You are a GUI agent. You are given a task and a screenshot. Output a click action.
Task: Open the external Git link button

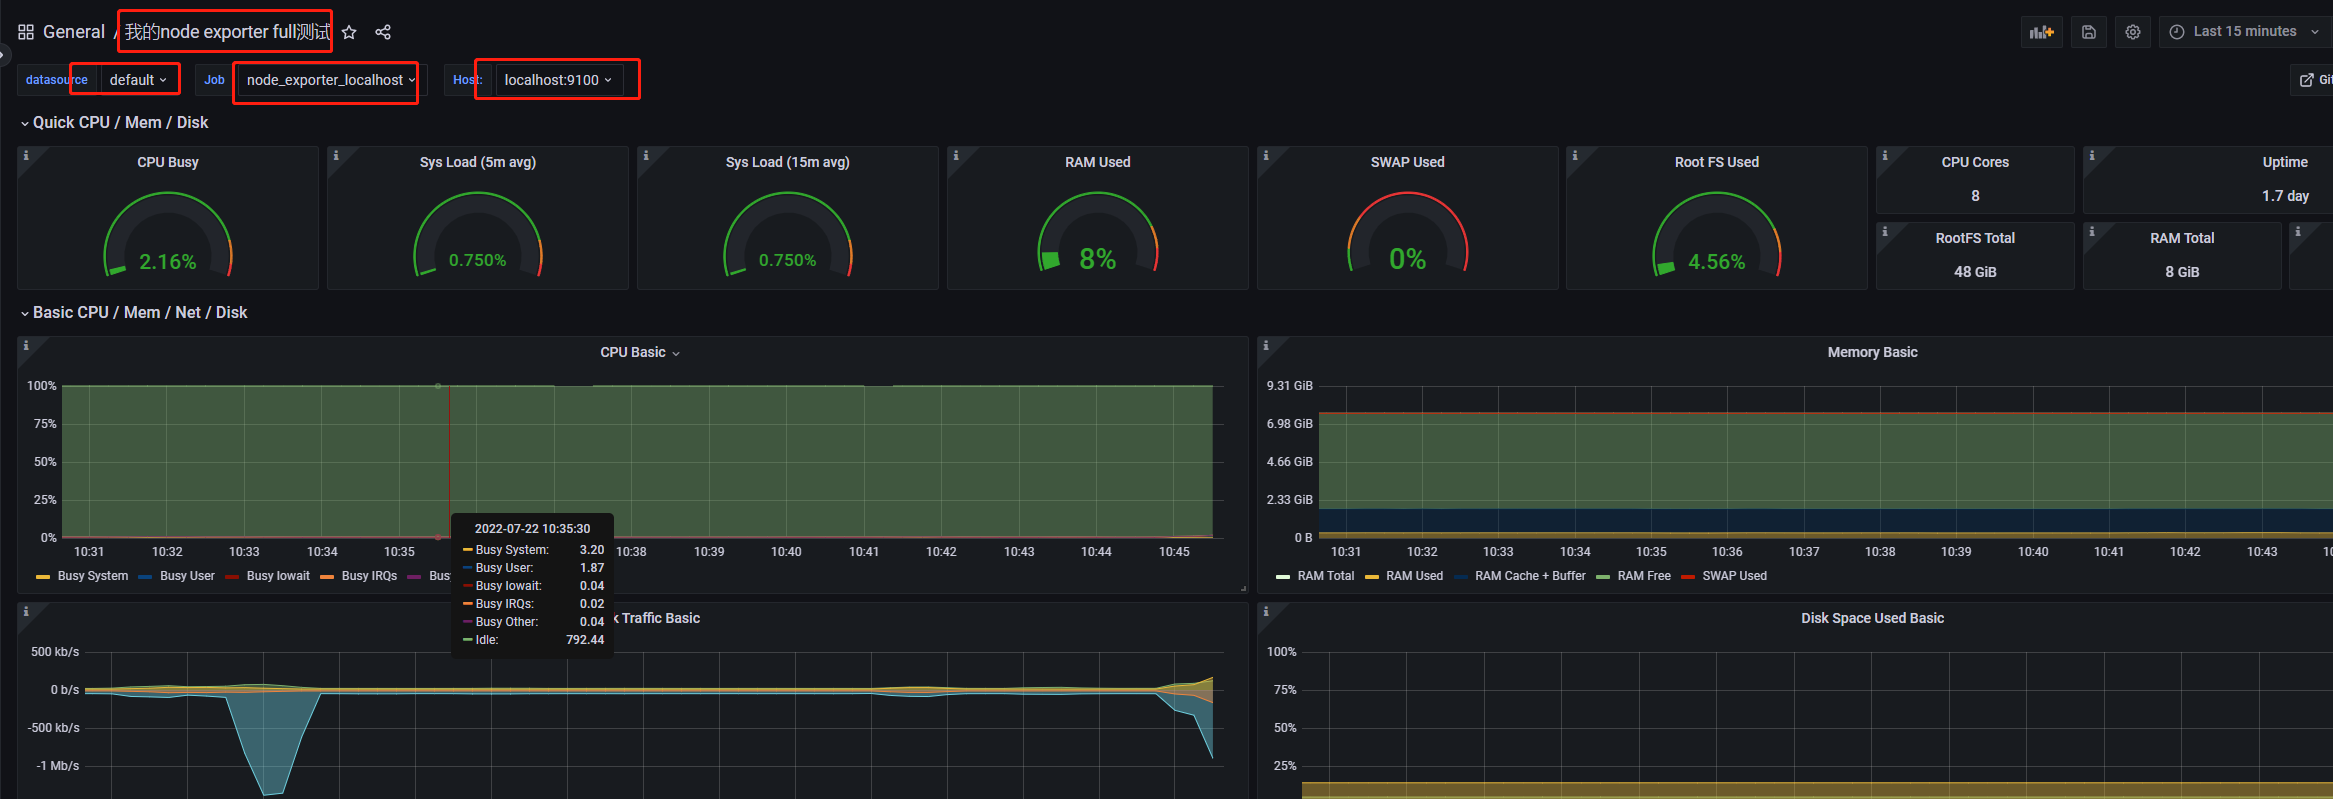[2314, 80]
